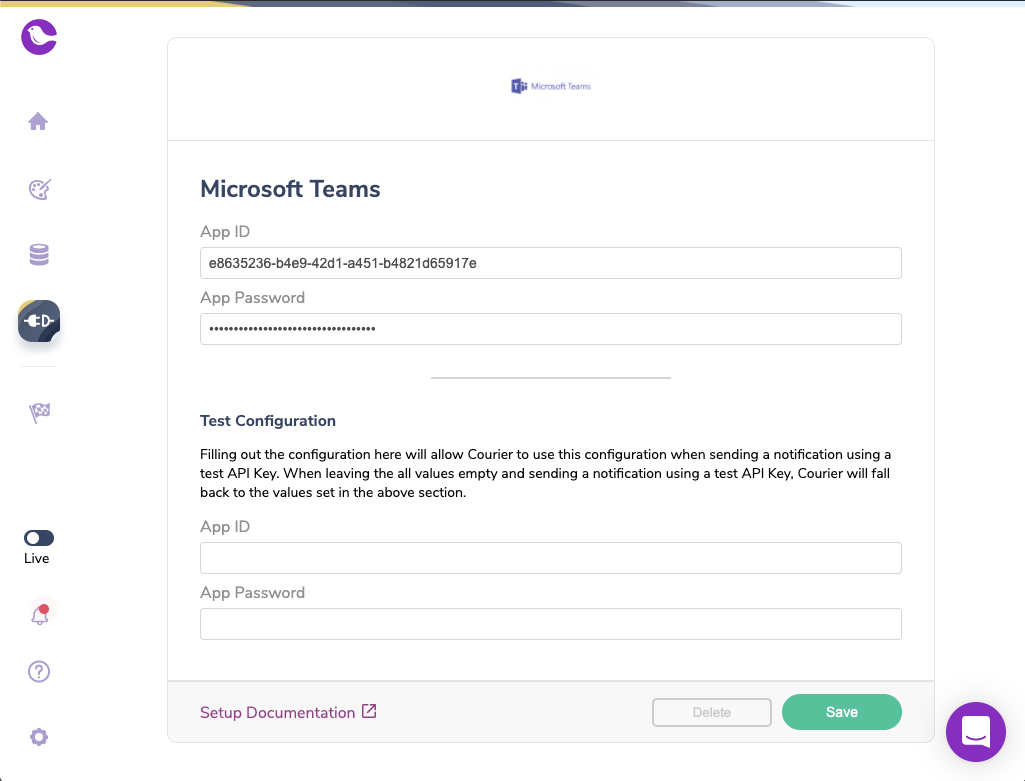Click Test Configuration App ID field
Screen dimensions: 1025x781
coord(550,558)
